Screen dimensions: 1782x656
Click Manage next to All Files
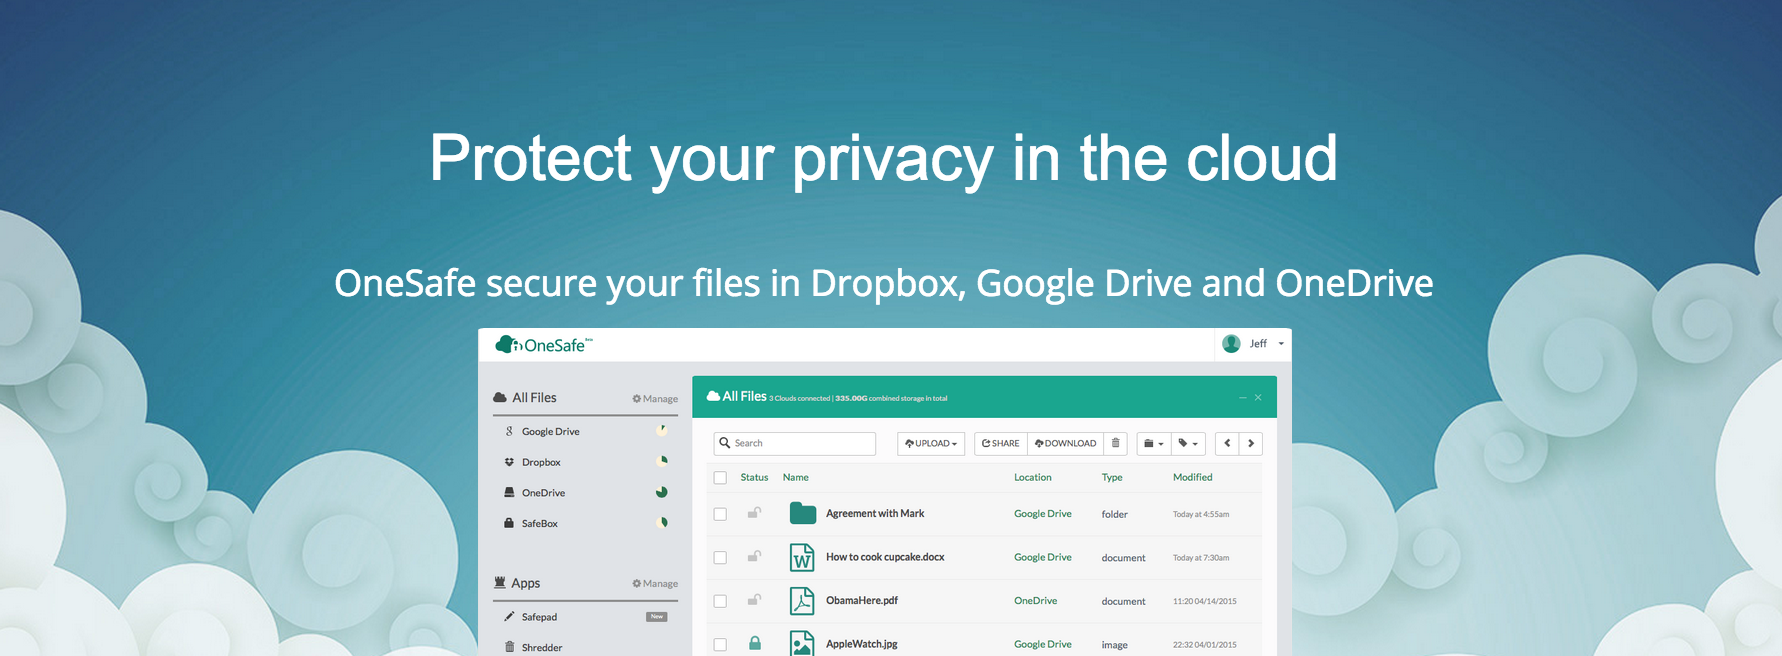655,399
